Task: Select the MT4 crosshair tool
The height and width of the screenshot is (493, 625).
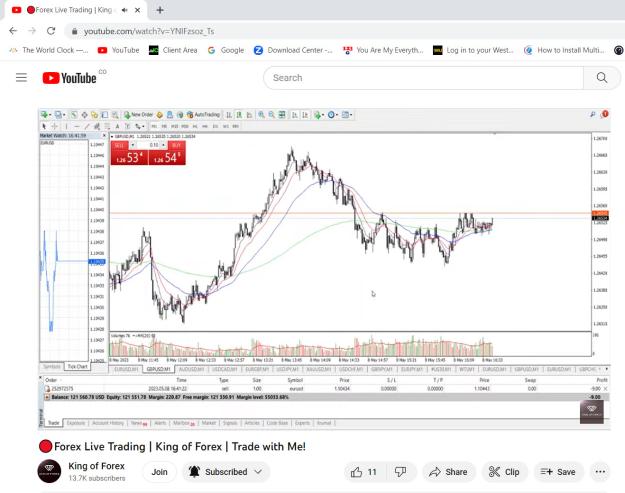Action: (54, 126)
